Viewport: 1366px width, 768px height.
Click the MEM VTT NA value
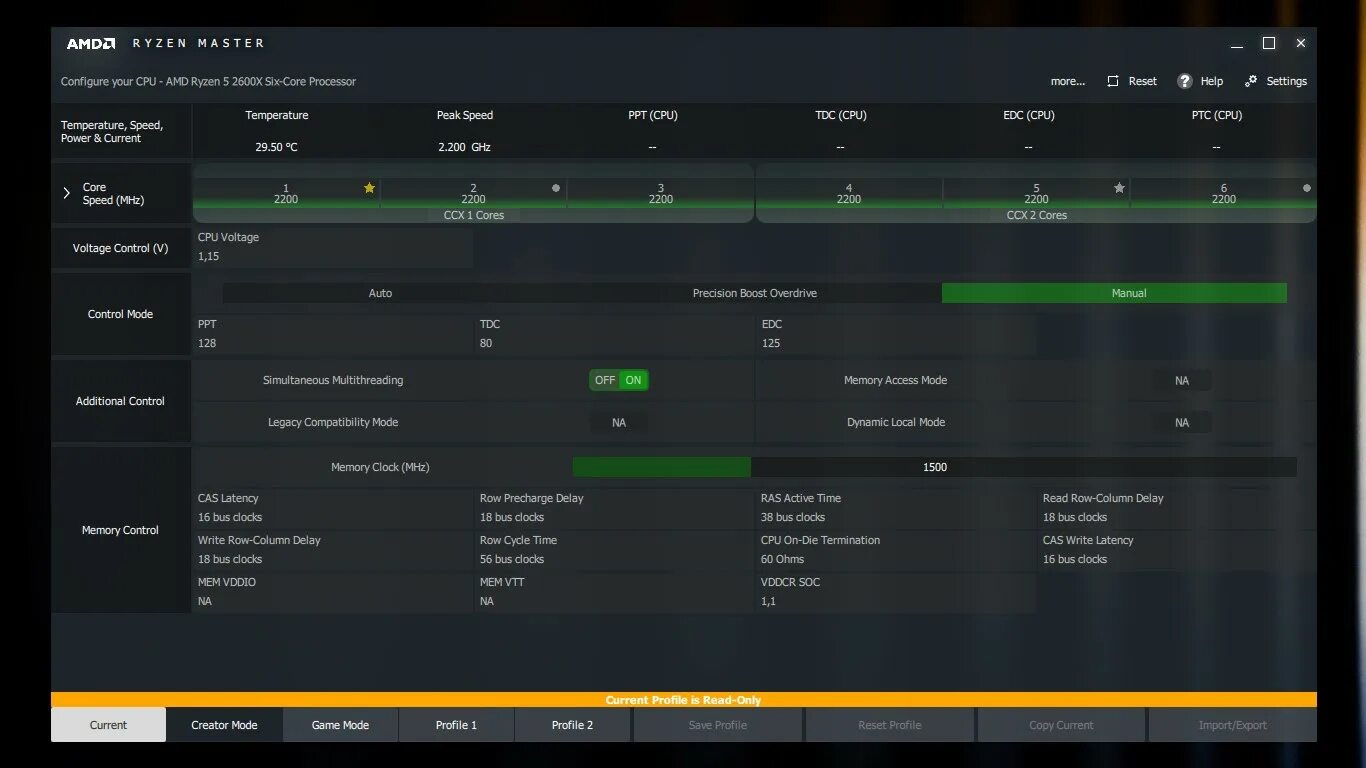[x=487, y=601]
